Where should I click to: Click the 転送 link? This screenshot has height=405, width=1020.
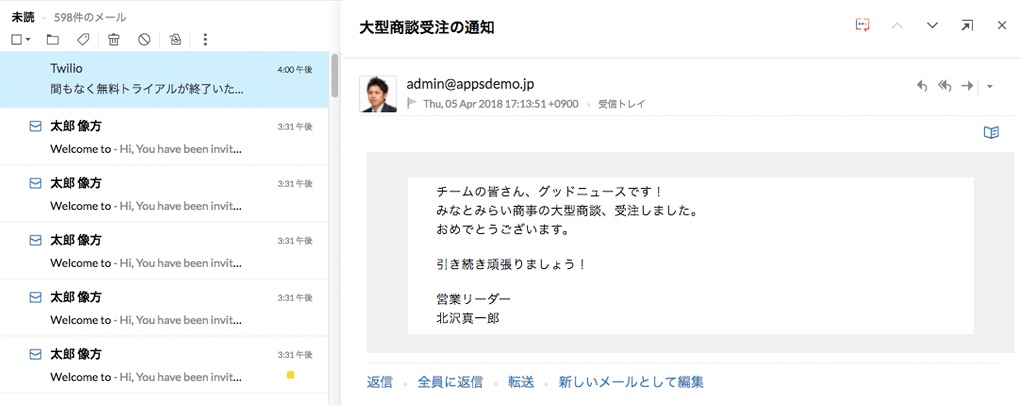[521, 382]
